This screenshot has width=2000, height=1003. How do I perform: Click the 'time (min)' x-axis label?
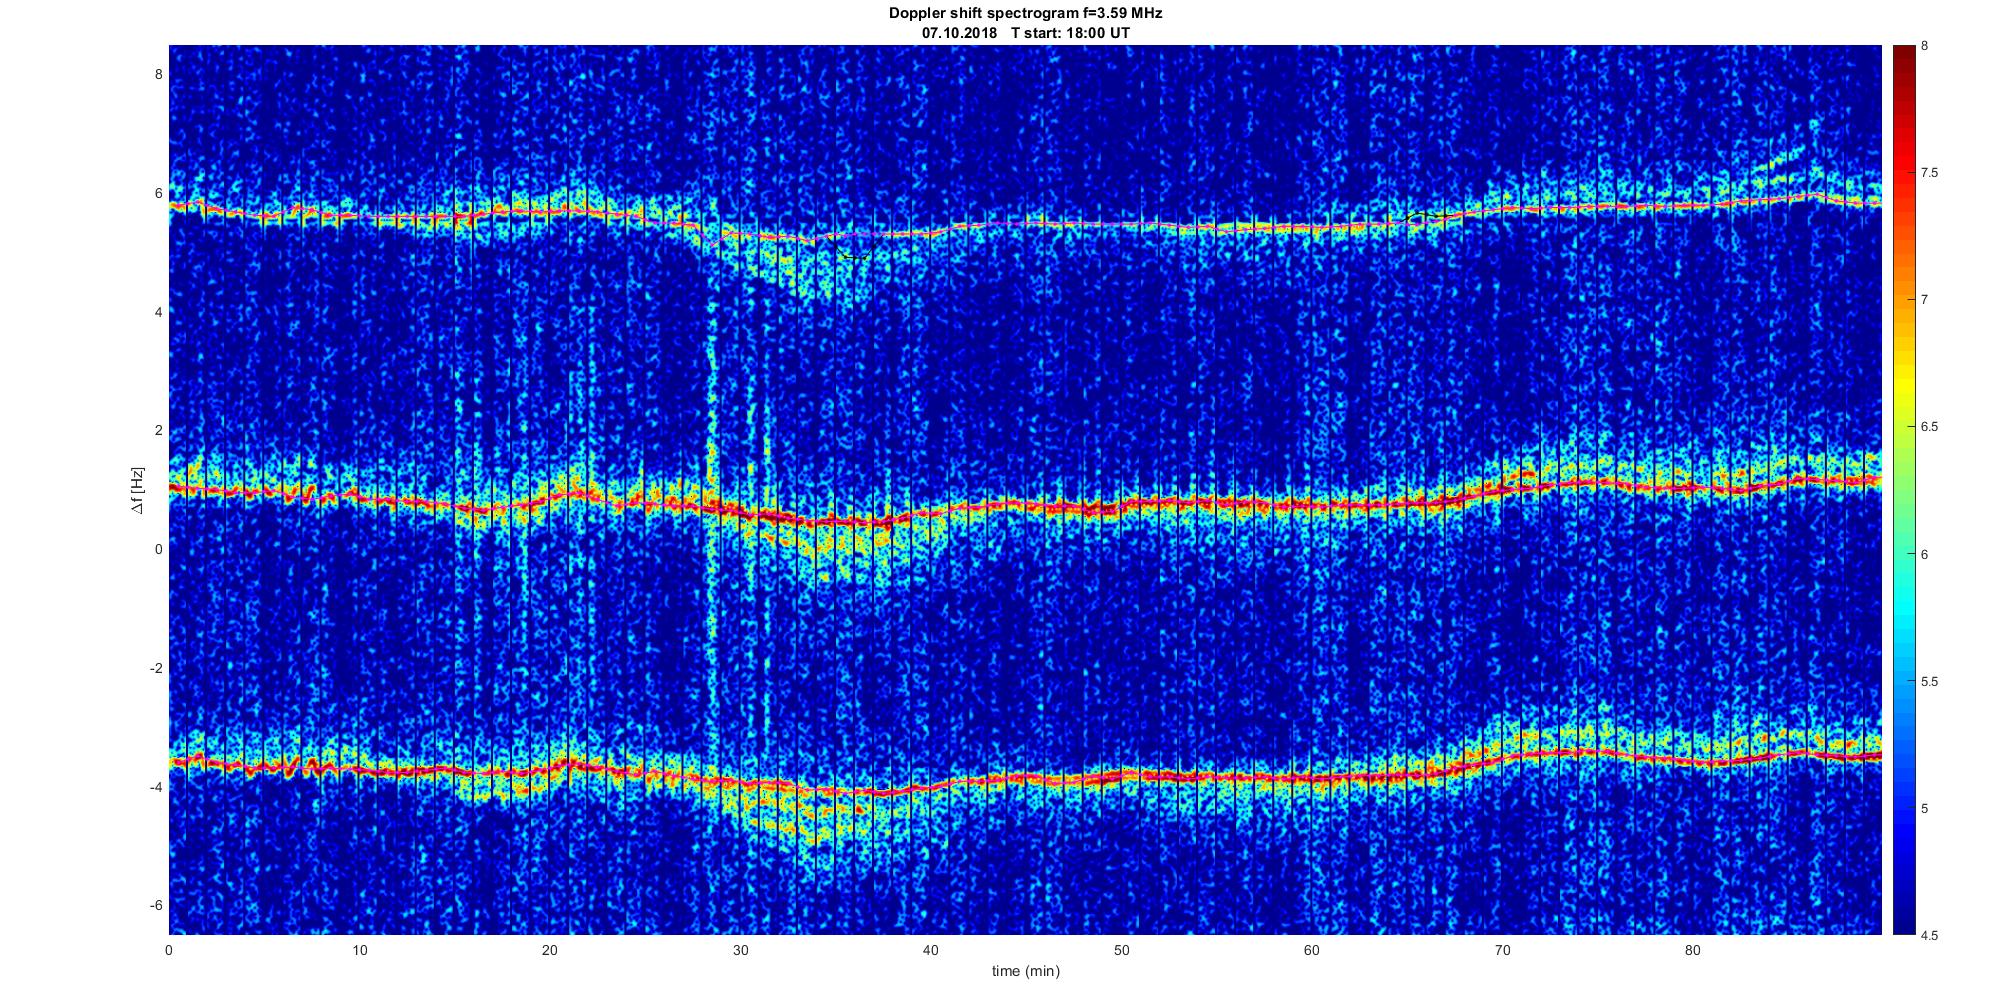coord(1025,971)
